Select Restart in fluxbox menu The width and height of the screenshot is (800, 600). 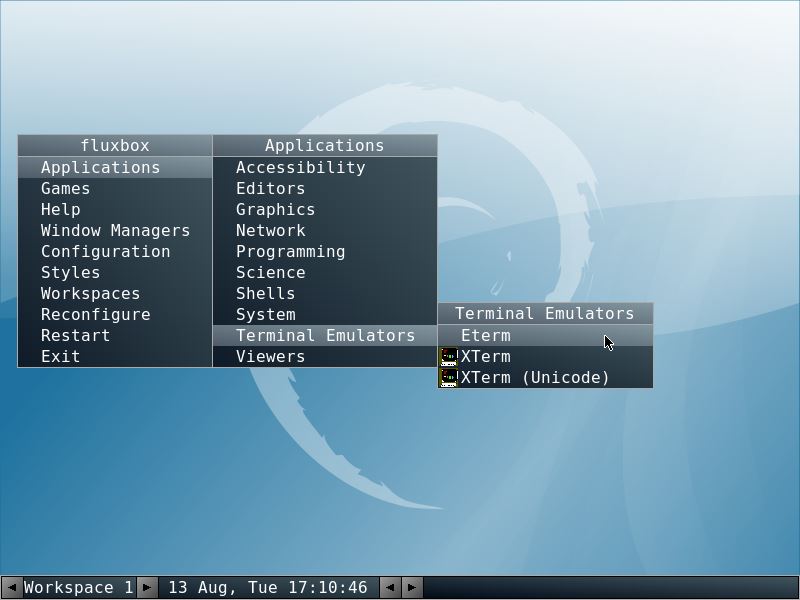click(x=115, y=335)
